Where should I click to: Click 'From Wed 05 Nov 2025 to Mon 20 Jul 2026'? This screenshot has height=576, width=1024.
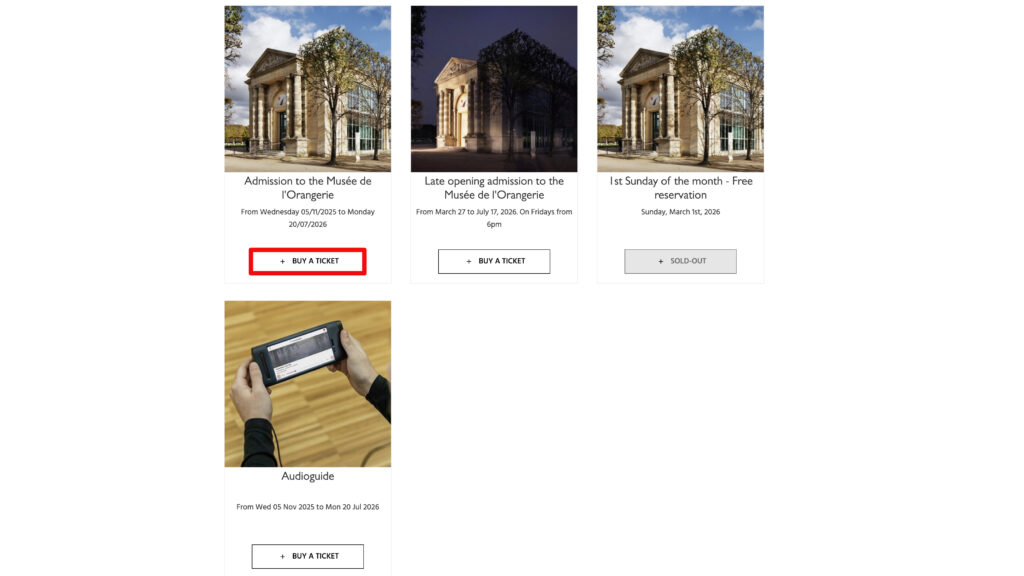[308, 507]
